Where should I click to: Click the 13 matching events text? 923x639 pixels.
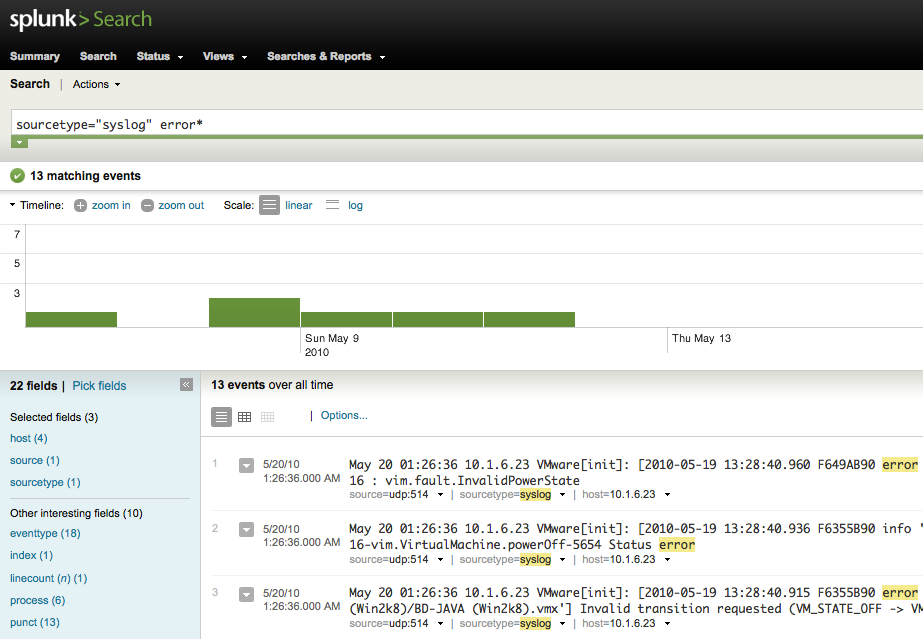[x=85, y=176]
